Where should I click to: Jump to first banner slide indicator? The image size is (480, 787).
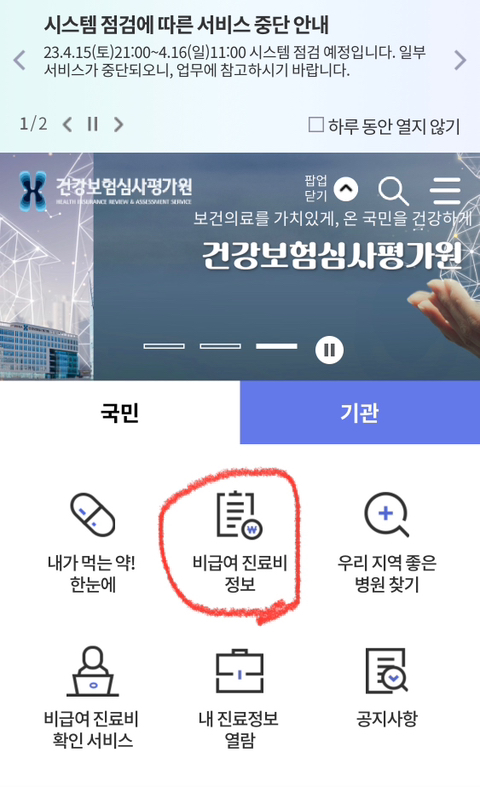(164, 346)
